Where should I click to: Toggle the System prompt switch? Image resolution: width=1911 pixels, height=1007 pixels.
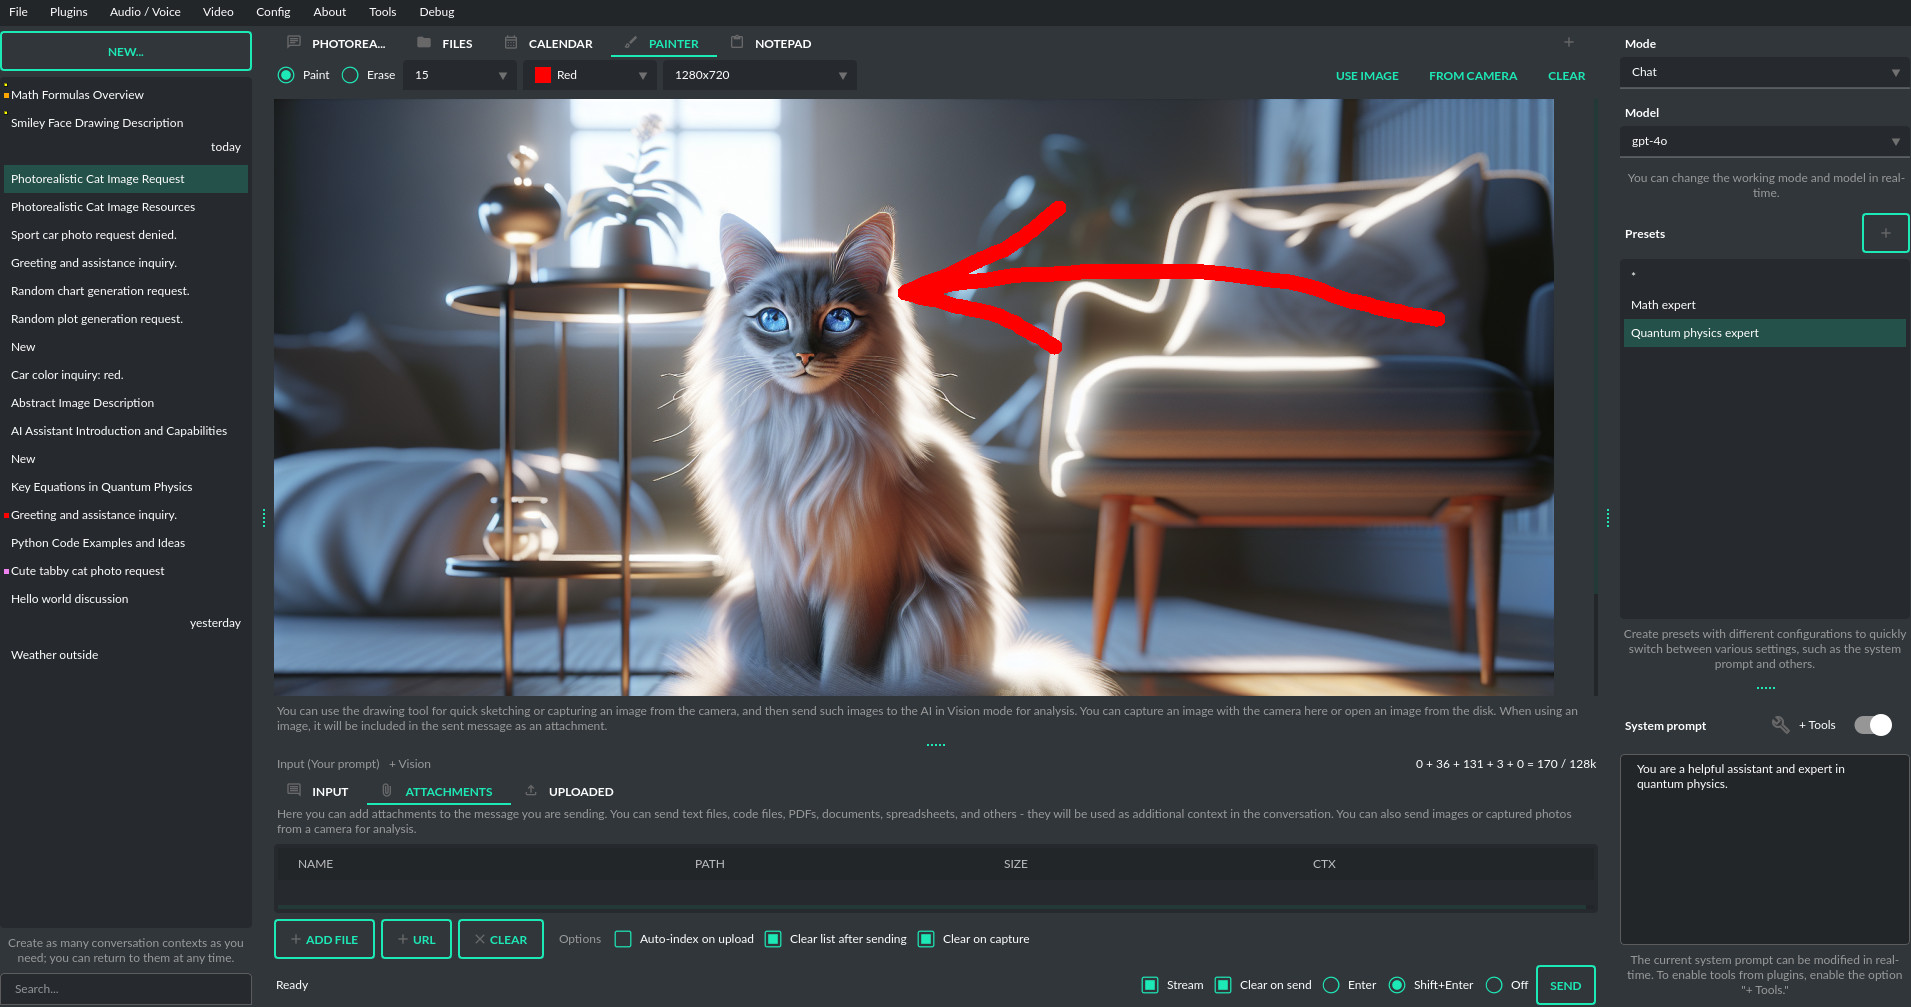[1871, 725]
